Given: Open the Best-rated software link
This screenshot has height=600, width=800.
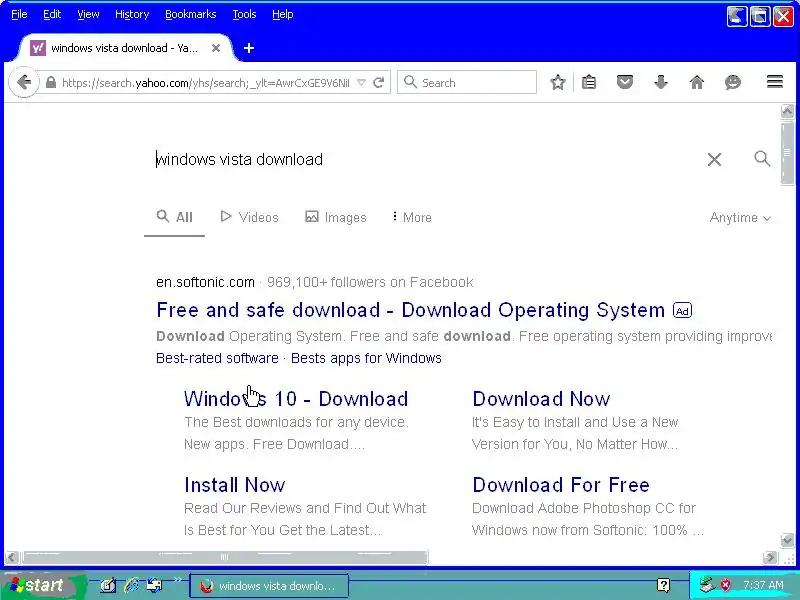Looking at the screenshot, I should [x=217, y=358].
